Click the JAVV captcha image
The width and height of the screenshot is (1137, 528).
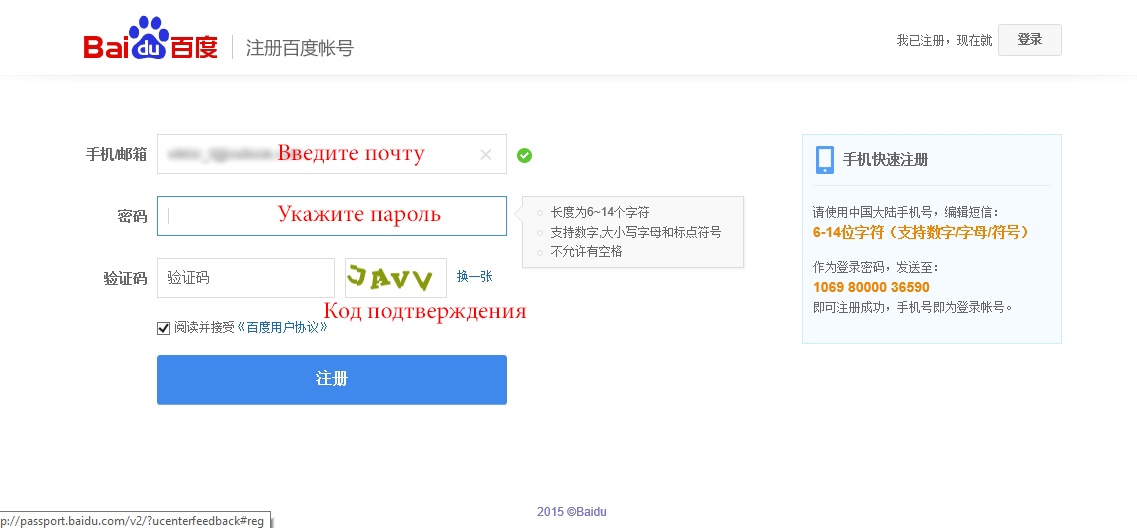pyautogui.click(x=396, y=278)
